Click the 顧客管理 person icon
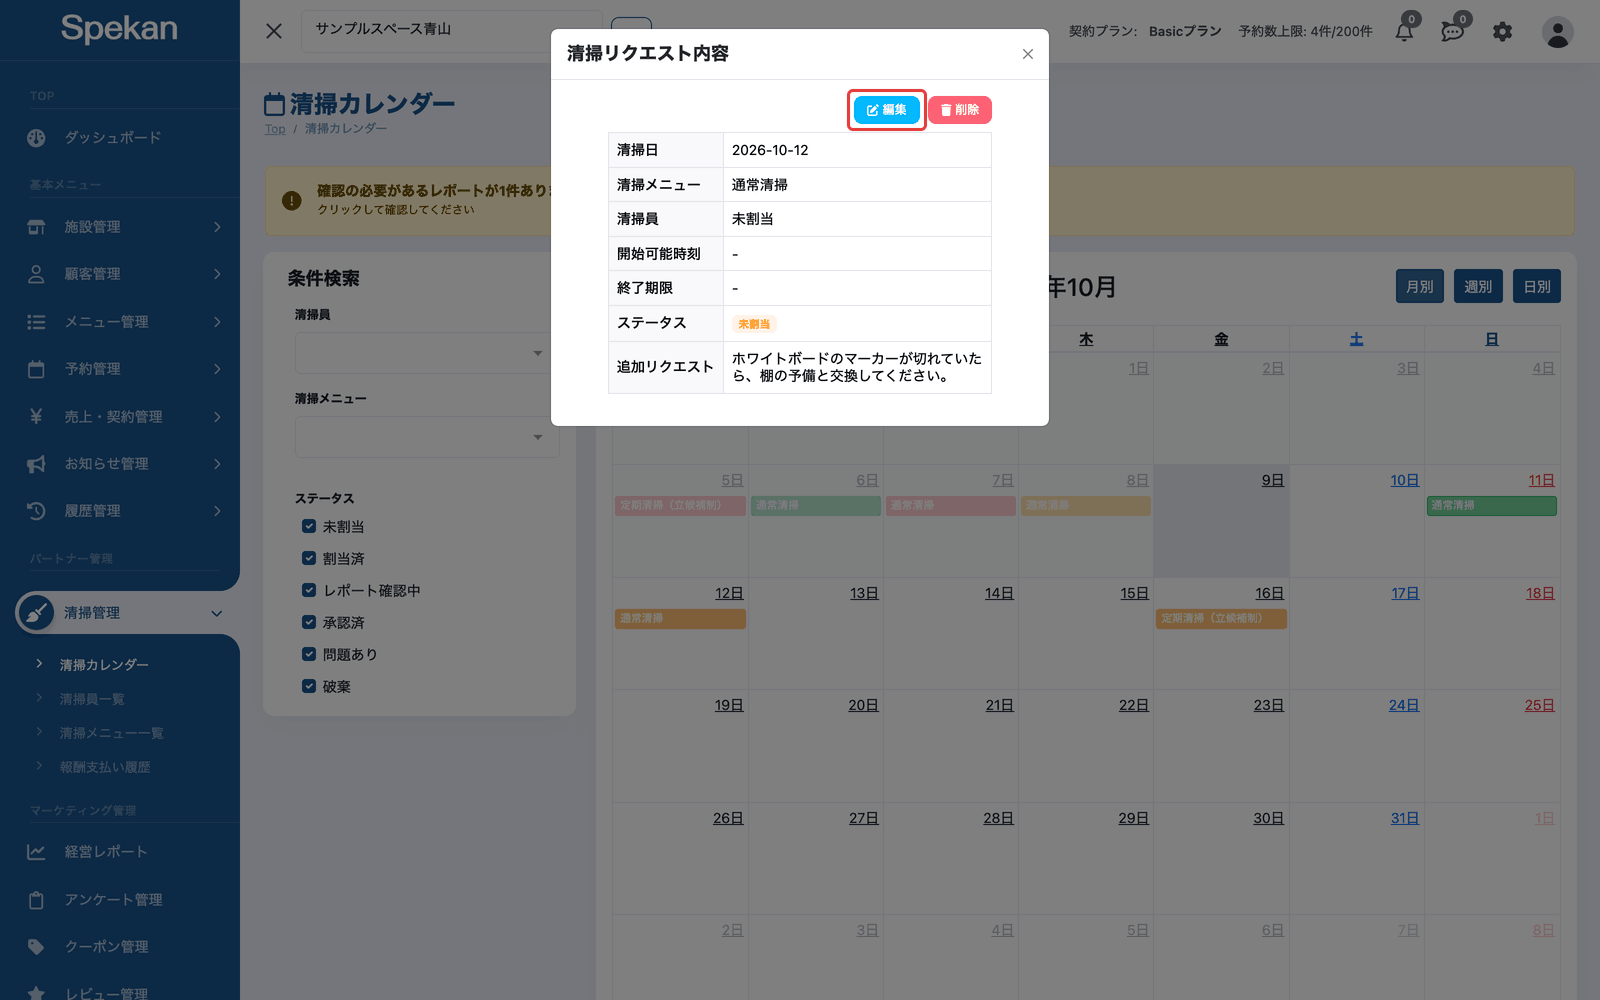Screen dimensions: 1600x1000 tap(36, 274)
